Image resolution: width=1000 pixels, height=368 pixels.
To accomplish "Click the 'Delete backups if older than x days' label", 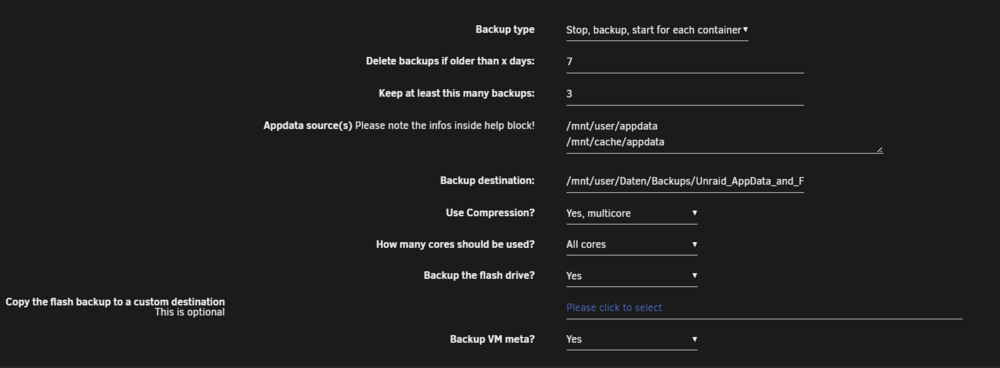I will click(450, 61).
